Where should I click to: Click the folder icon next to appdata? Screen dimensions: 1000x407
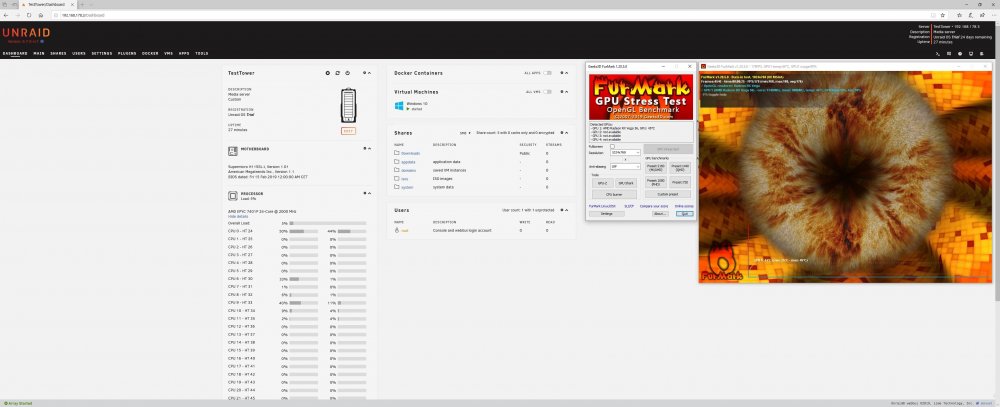coord(397,162)
